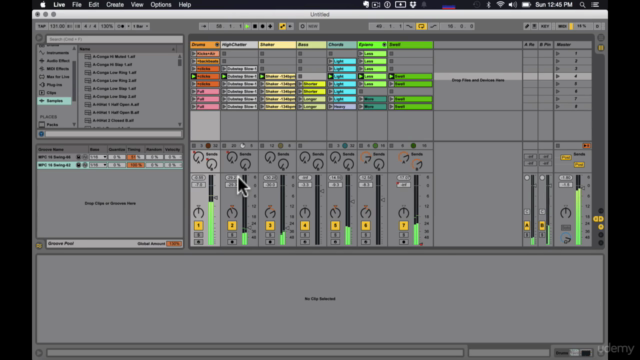Click the TAP tempo button
Viewport: 640px width, 360px height.
42,26
